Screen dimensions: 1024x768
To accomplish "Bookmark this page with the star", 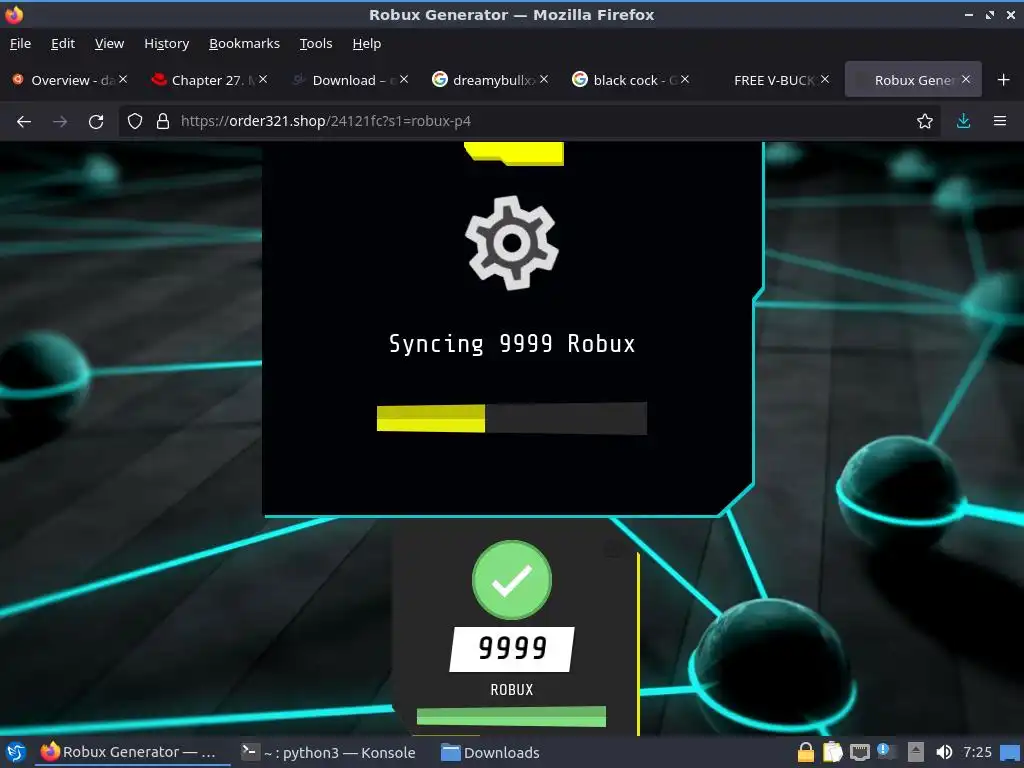I will [x=925, y=121].
